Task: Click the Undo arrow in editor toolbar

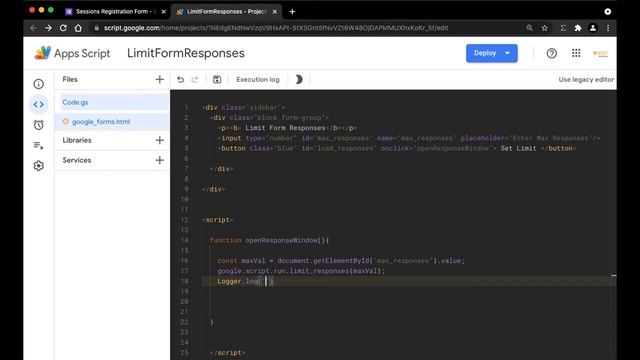Action: [x=180, y=80]
